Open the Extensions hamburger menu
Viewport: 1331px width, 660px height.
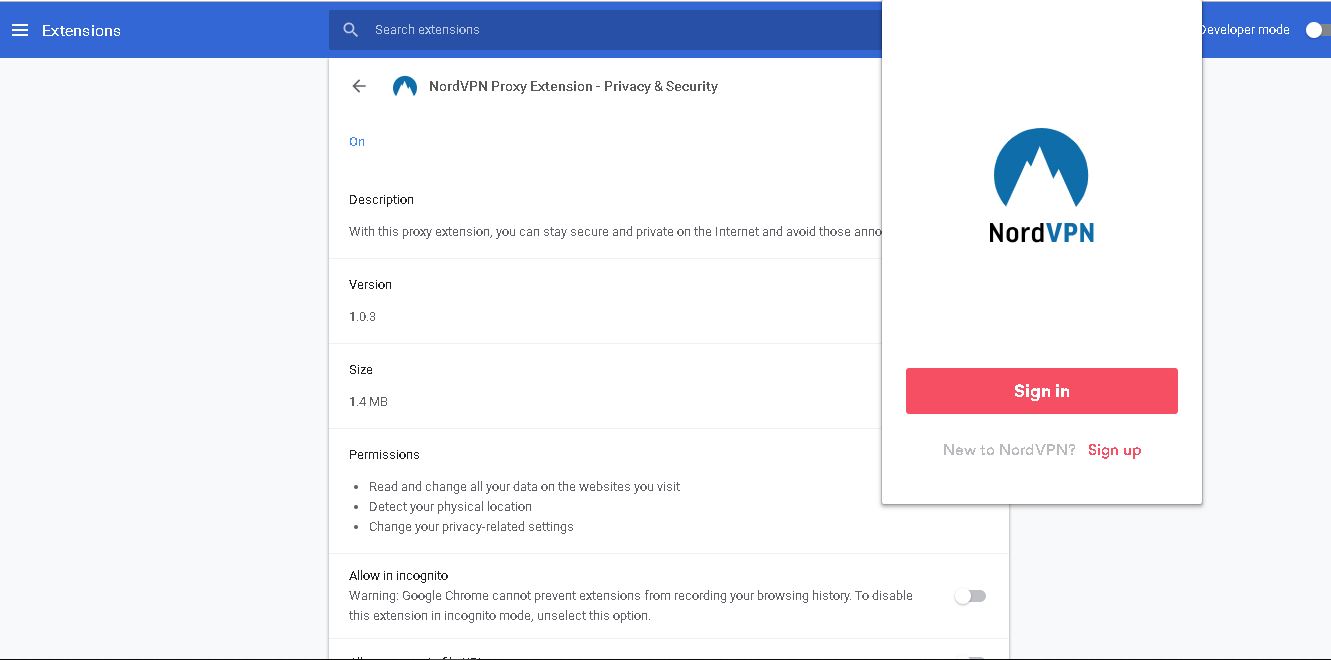click(x=20, y=30)
